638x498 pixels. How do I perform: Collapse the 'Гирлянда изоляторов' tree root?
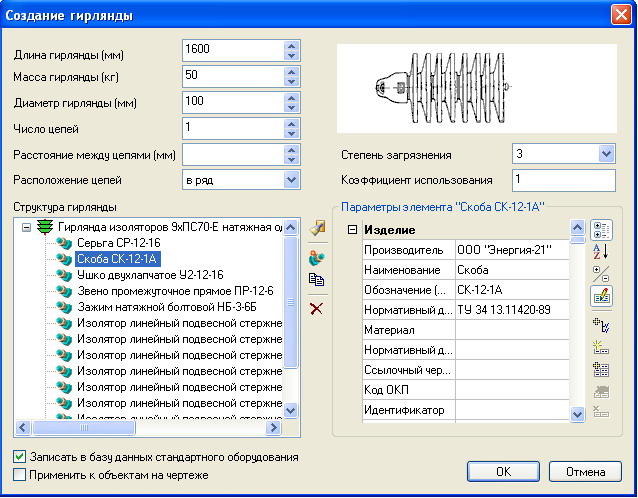(x=27, y=227)
